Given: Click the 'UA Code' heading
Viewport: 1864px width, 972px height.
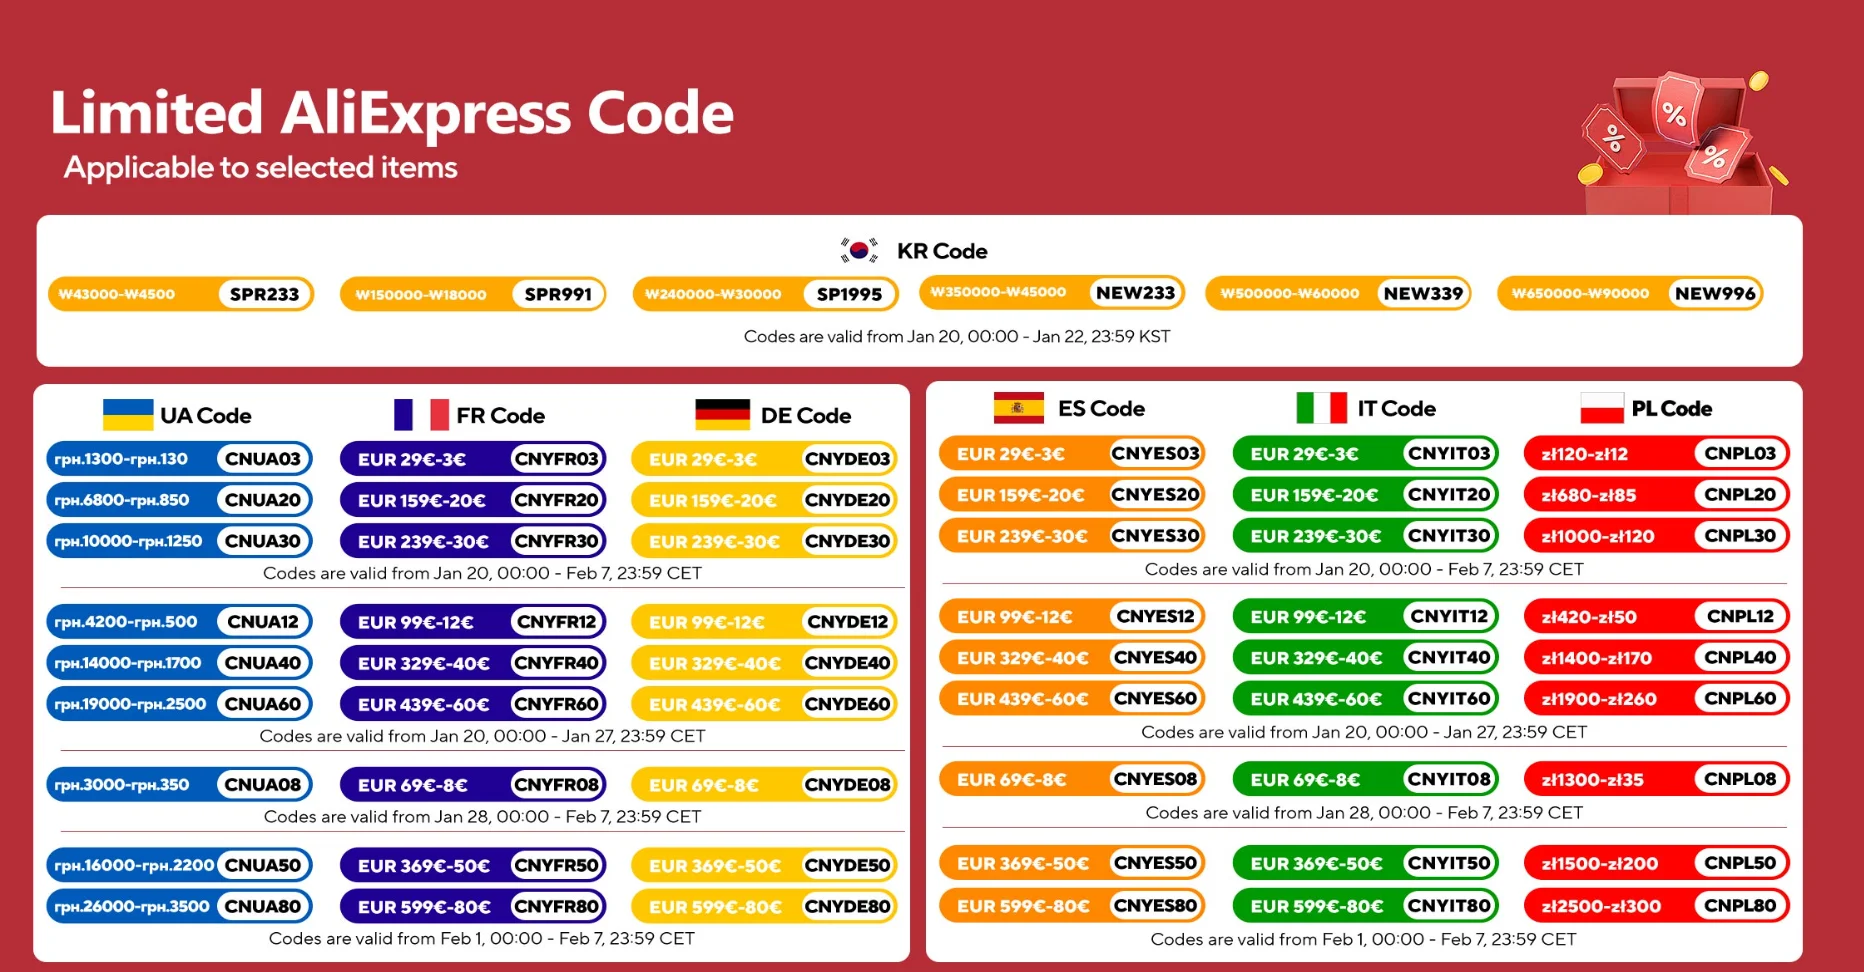Looking at the screenshot, I should [206, 415].
